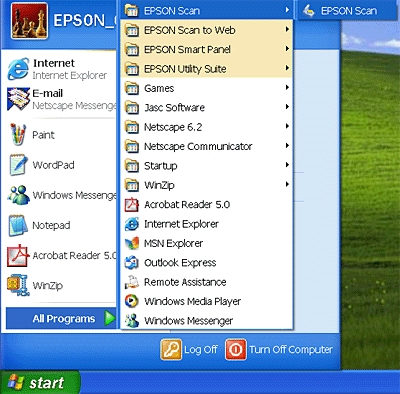Click the start button on taskbar
Screen dimensions: 400x394
pyautogui.click(x=40, y=382)
